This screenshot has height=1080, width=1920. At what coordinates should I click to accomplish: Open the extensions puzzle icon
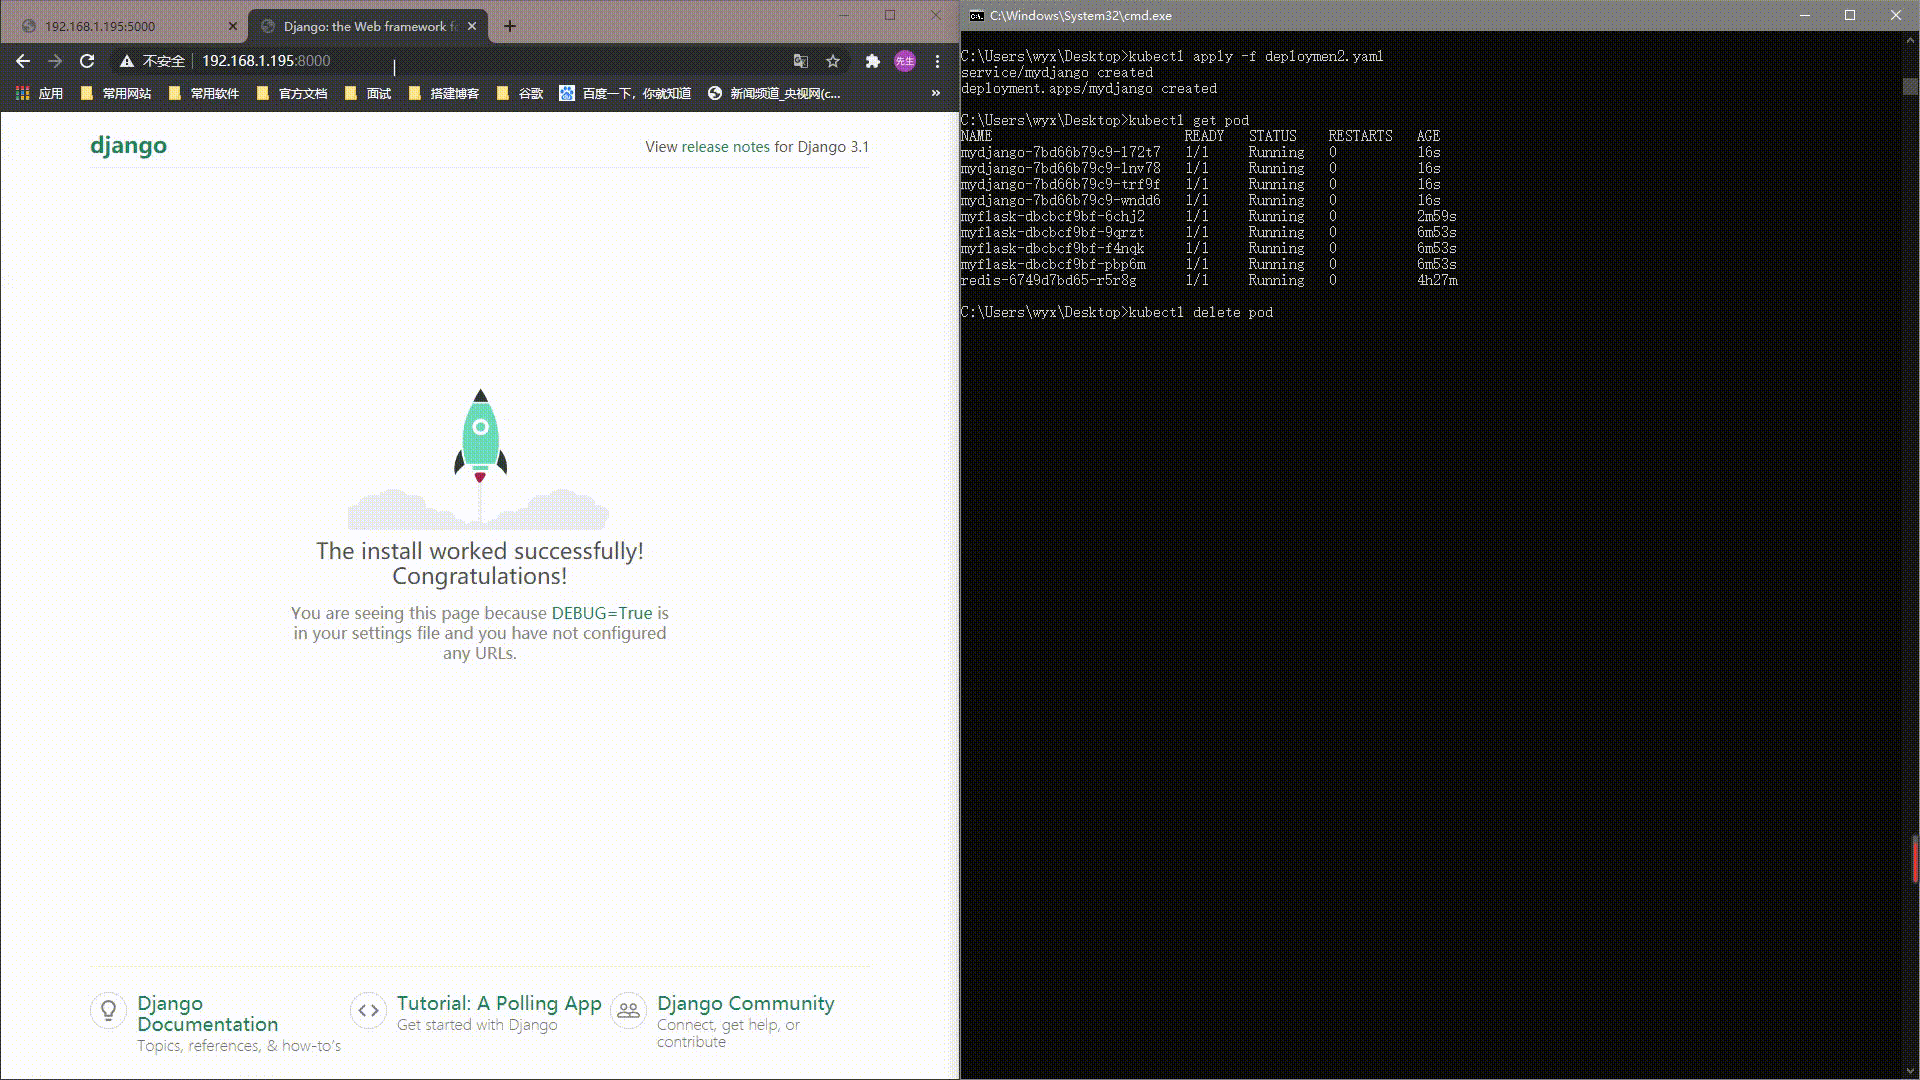pyautogui.click(x=872, y=61)
